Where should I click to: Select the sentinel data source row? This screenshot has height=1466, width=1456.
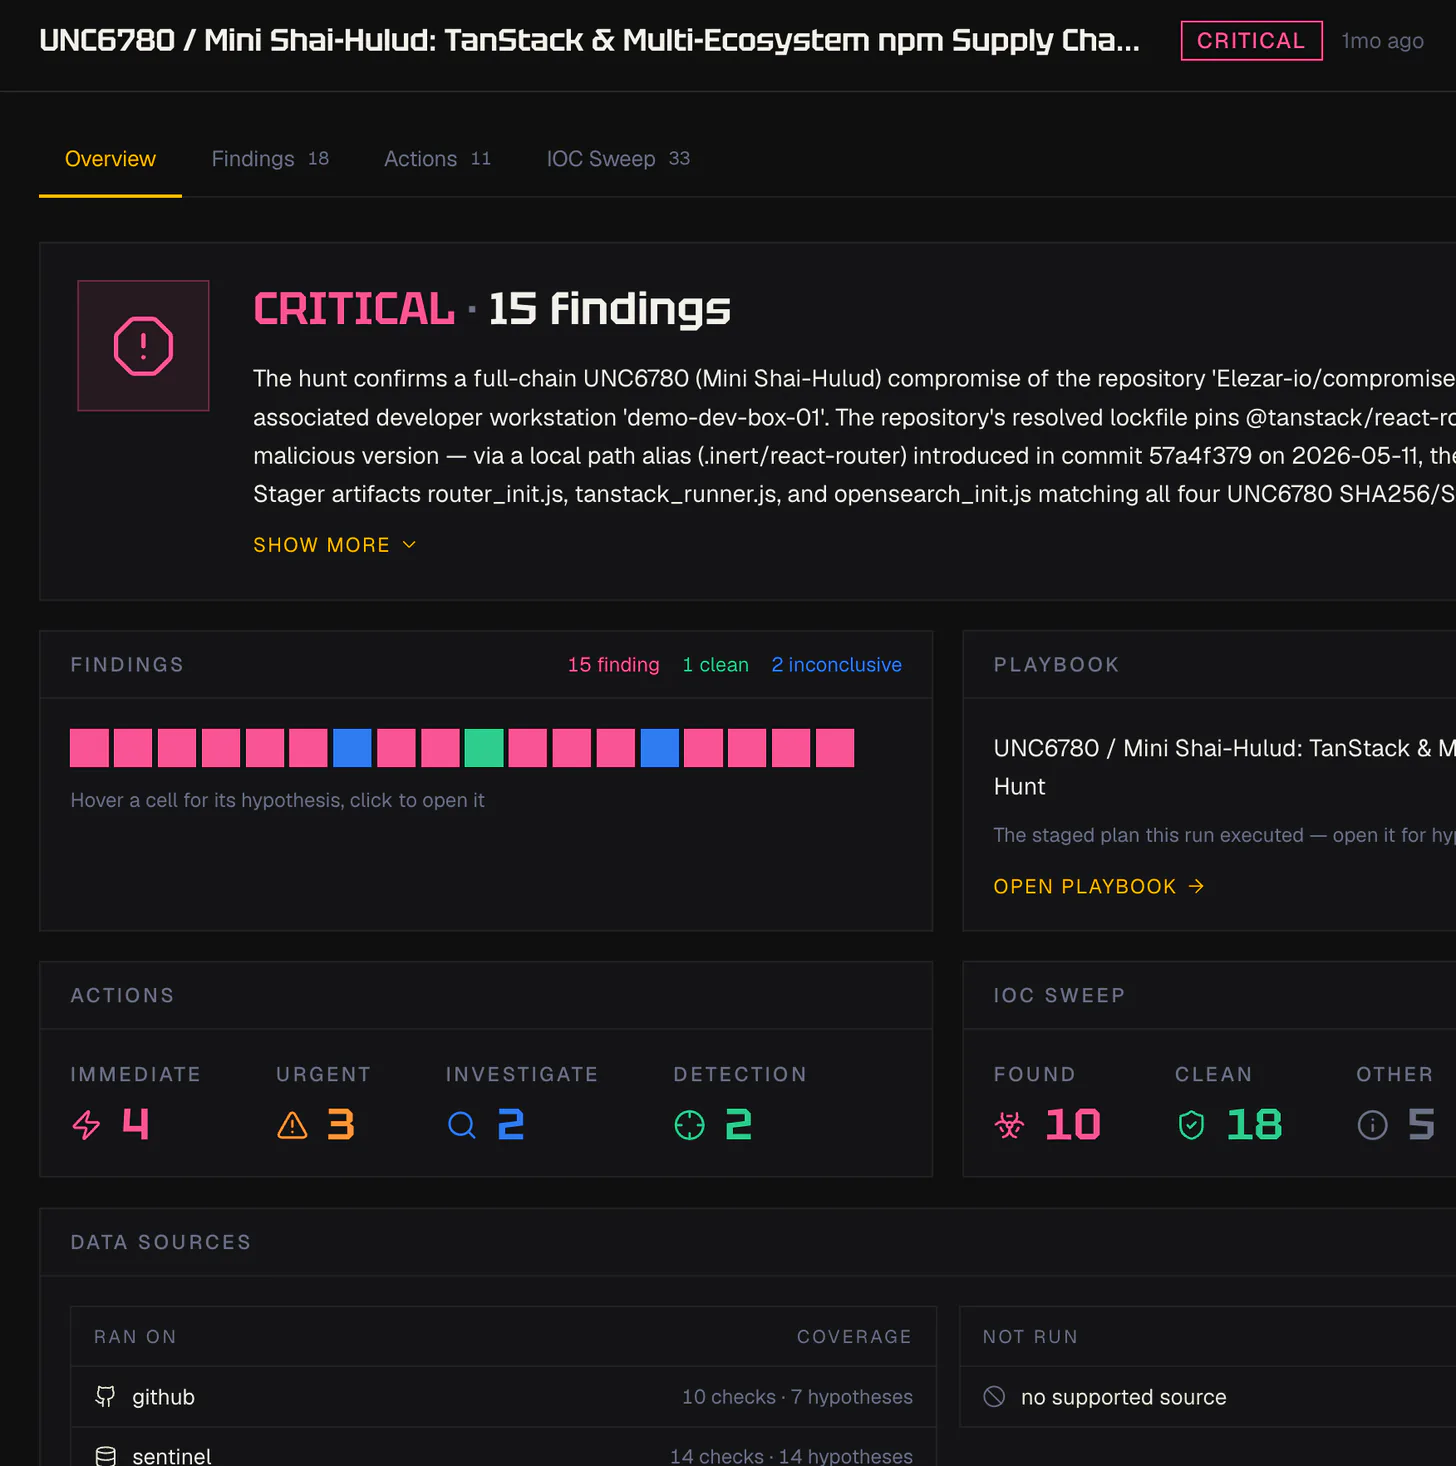(x=503, y=1448)
